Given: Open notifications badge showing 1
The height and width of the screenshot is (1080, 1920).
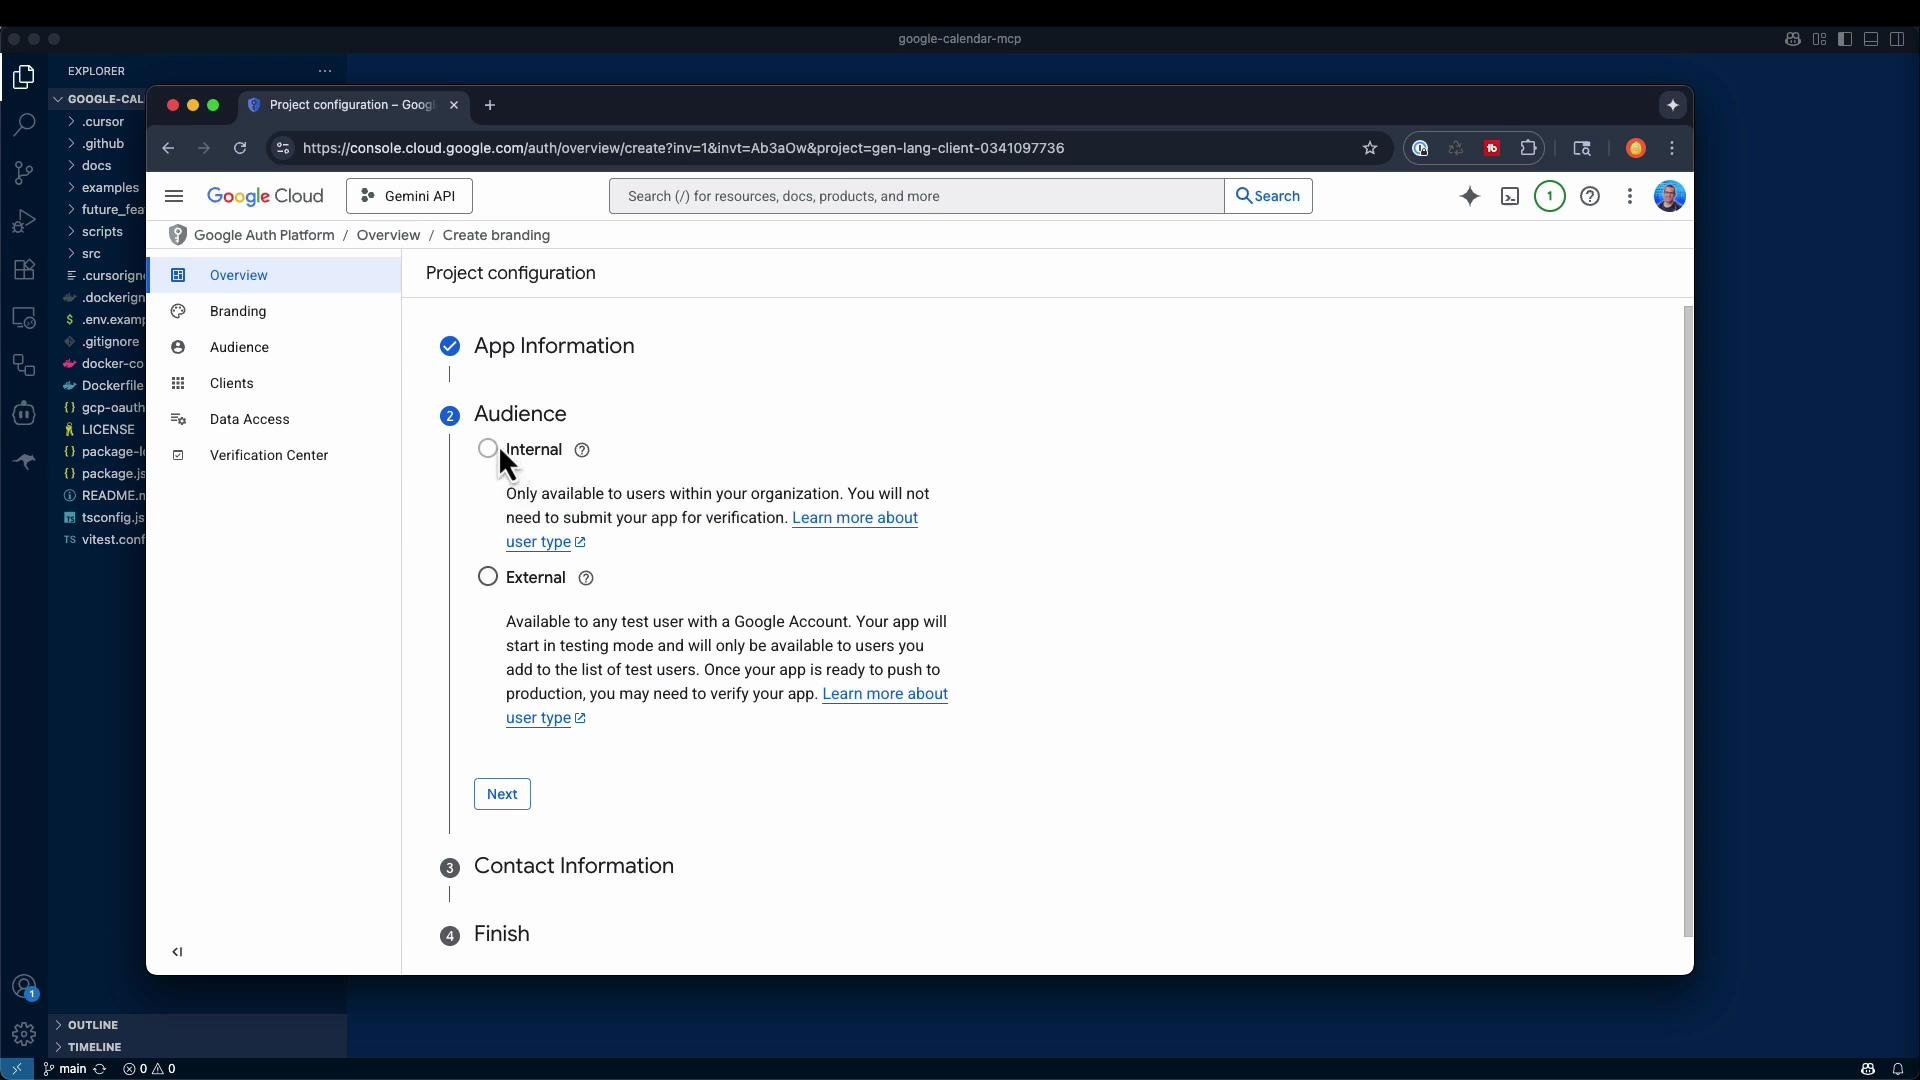Looking at the screenshot, I should click(x=1550, y=196).
